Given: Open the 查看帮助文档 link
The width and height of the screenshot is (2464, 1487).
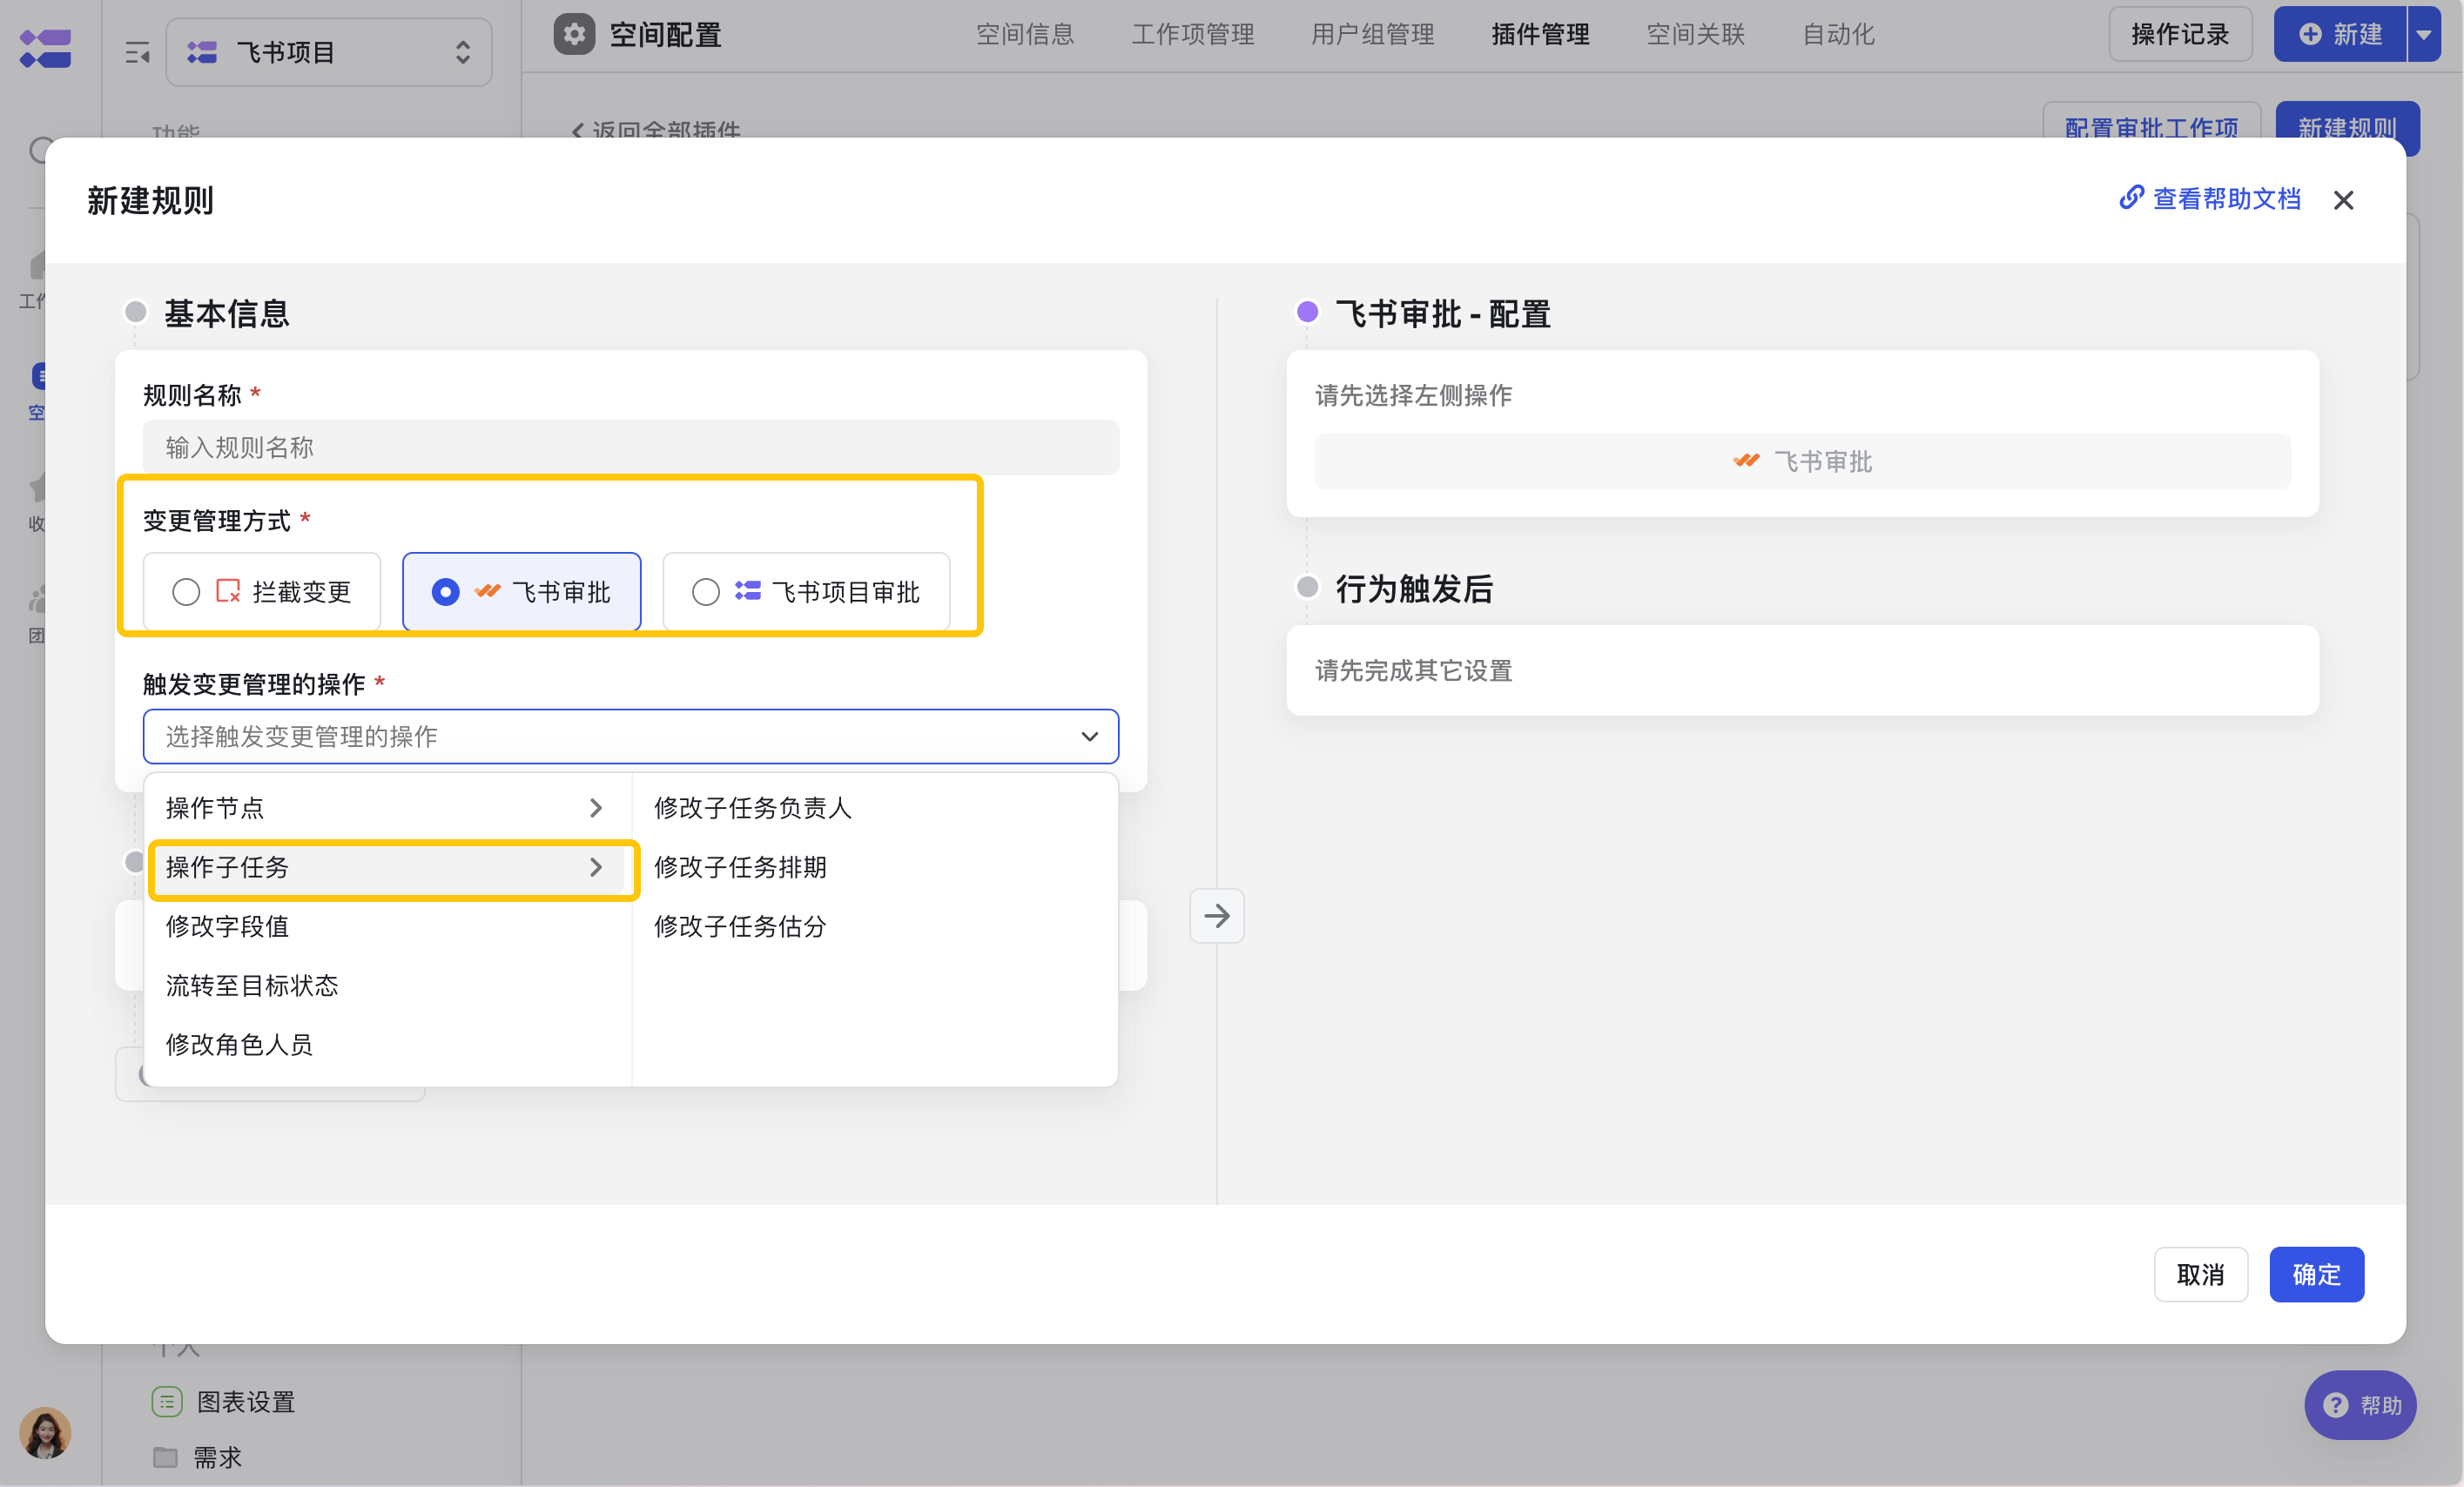Looking at the screenshot, I should [x=2210, y=198].
